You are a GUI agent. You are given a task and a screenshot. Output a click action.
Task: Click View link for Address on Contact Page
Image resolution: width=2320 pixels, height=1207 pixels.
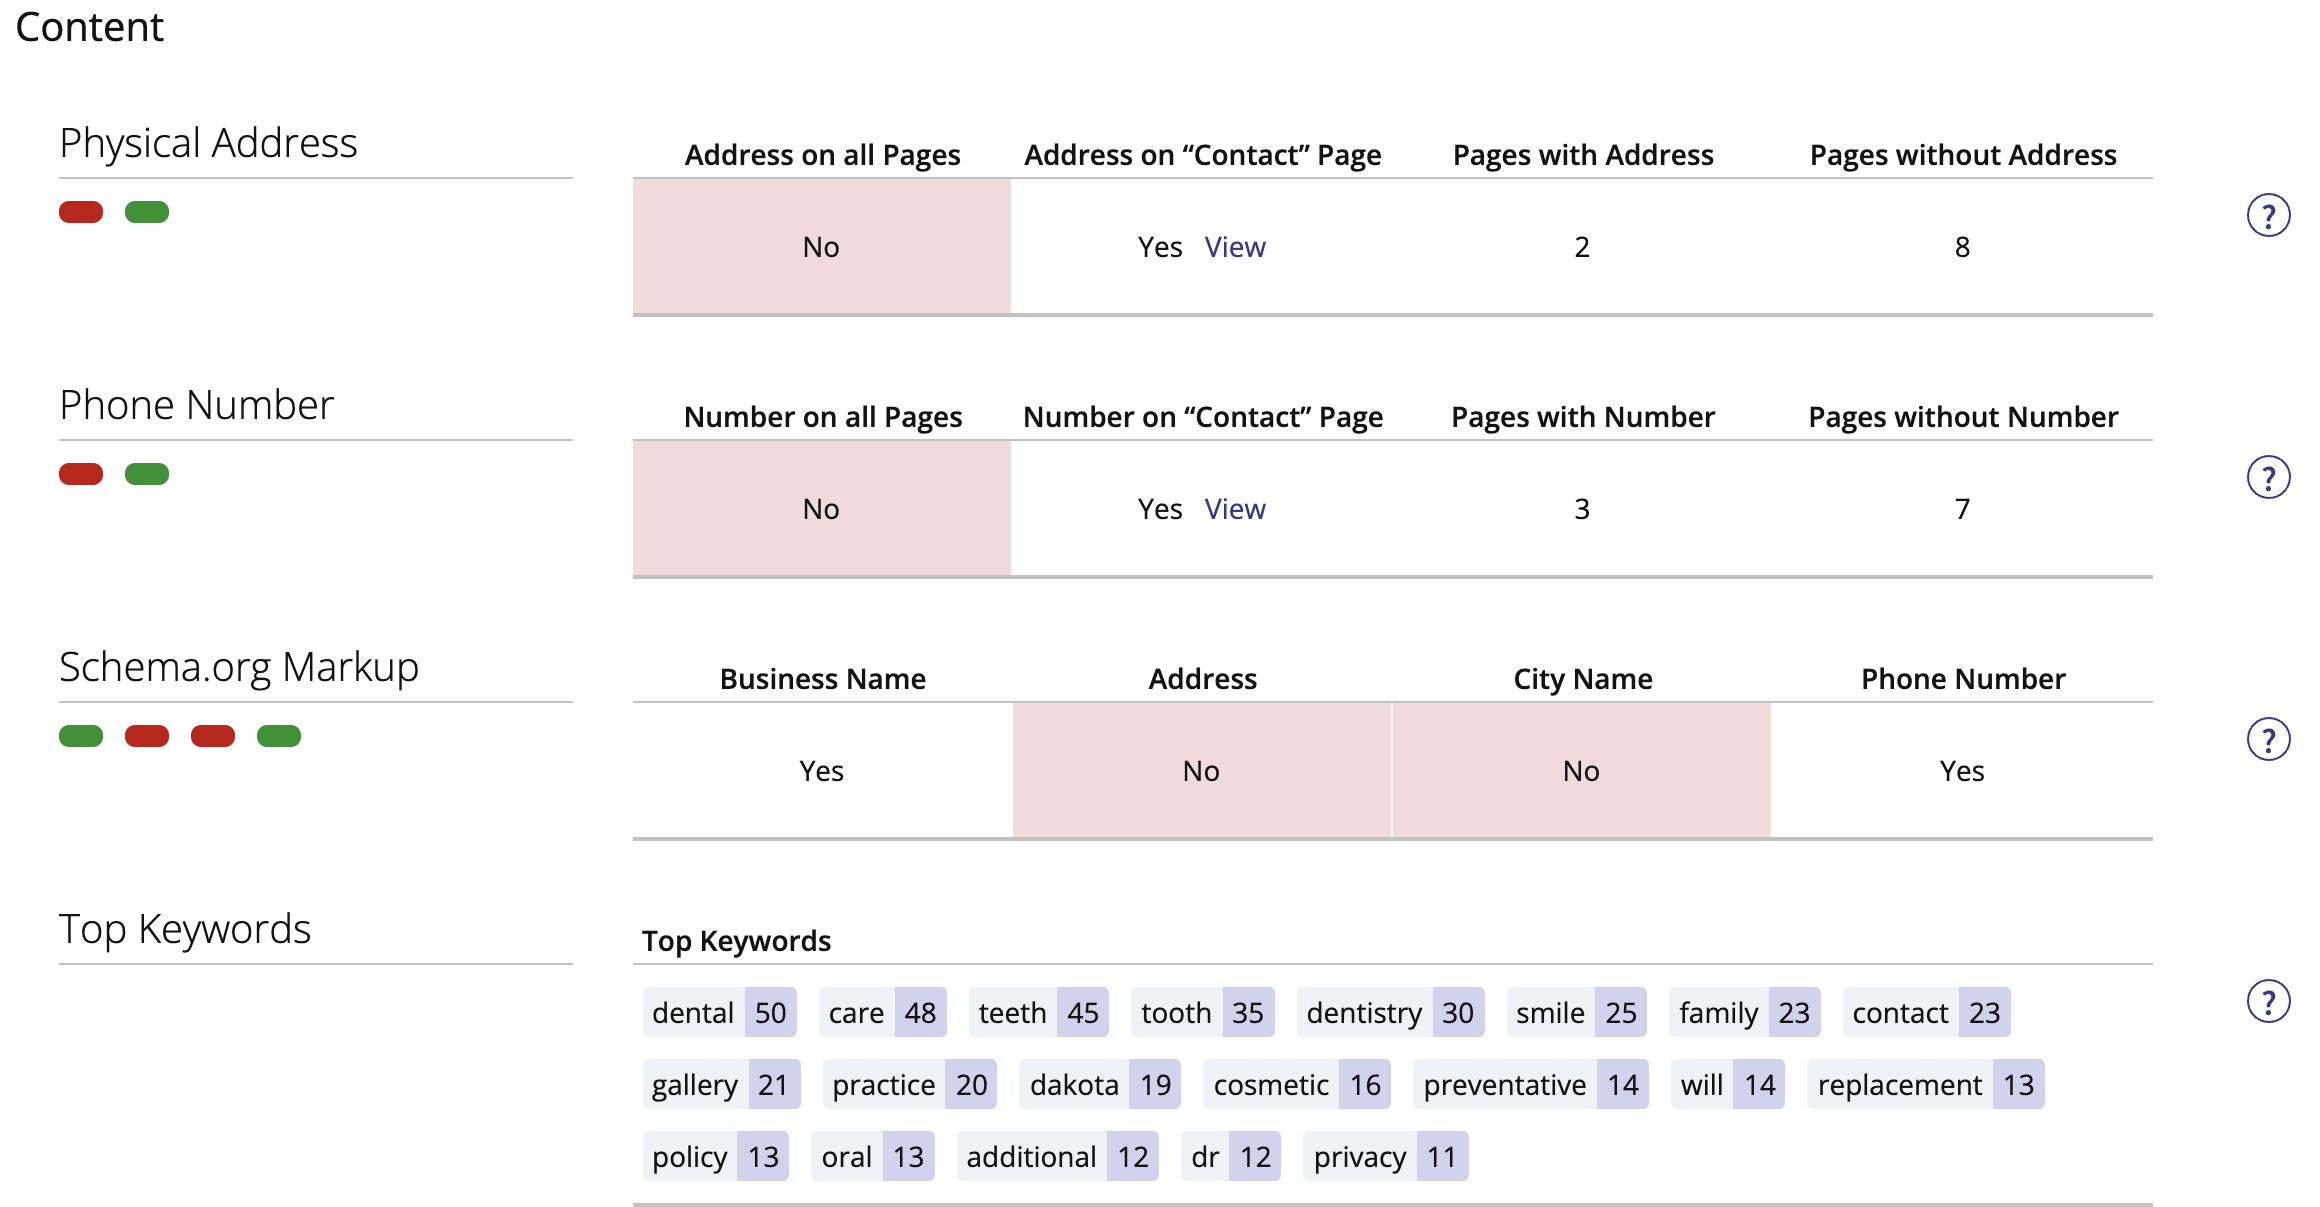point(1235,247)
